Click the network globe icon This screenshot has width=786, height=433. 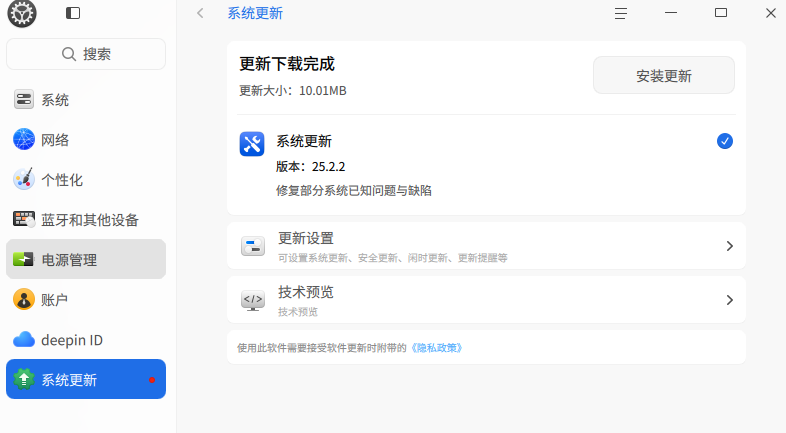click(24, 139)
